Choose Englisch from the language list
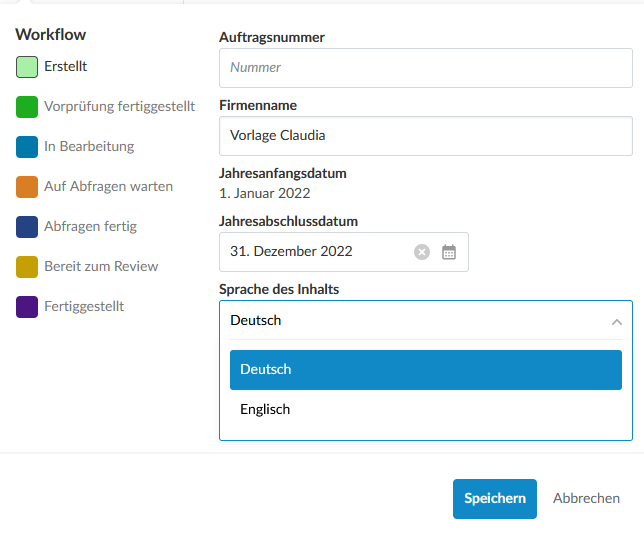Screen dimensions: 644x542 click(x=426, y=409)
